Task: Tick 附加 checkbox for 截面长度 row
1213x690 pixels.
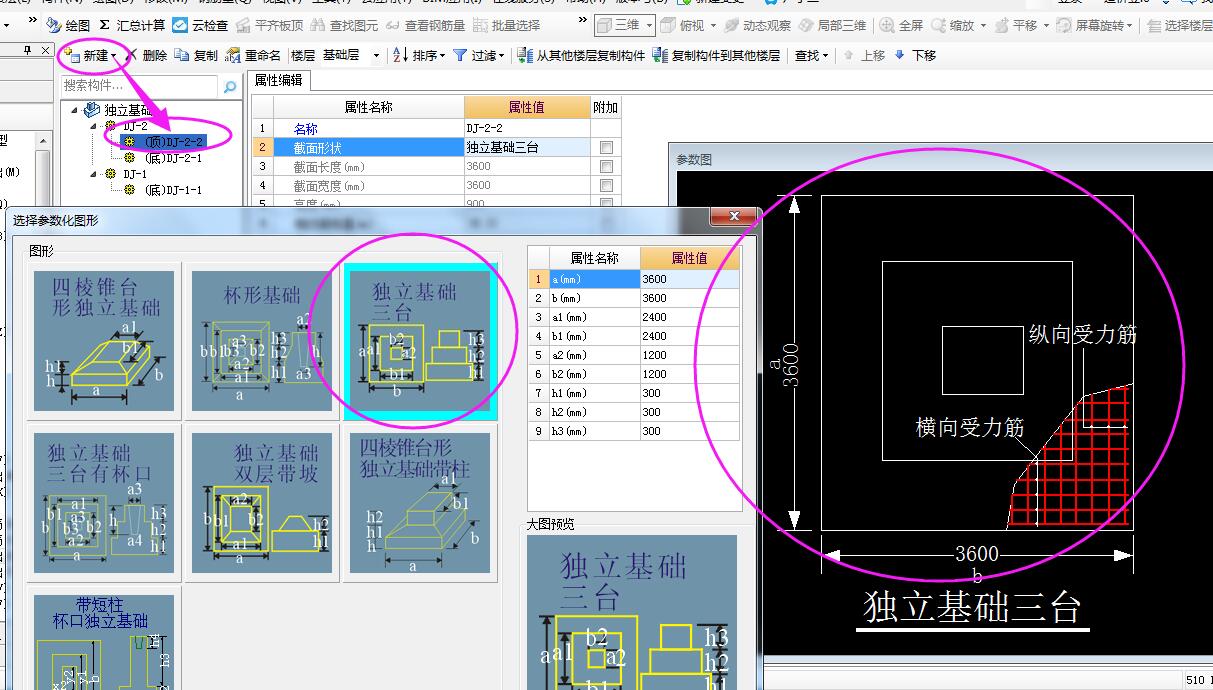Action: tap(606, 166)
